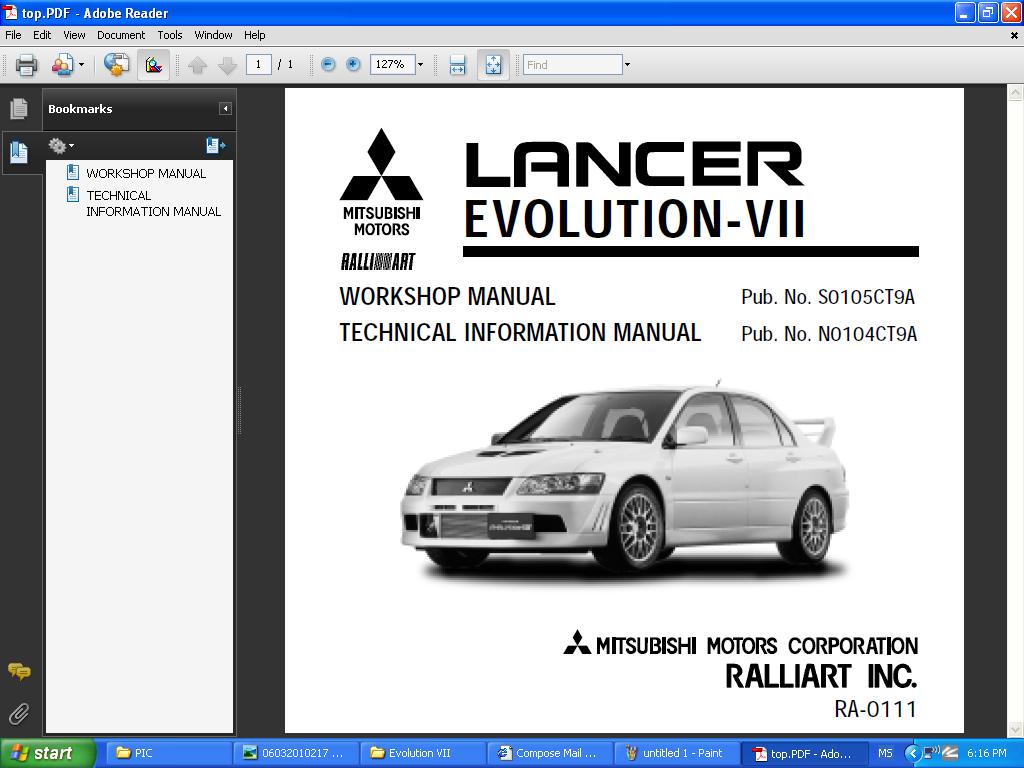Open the zoom percentage dropdown
The image size is (1024, 768).
pyautogui.click(x=420, y=65)
